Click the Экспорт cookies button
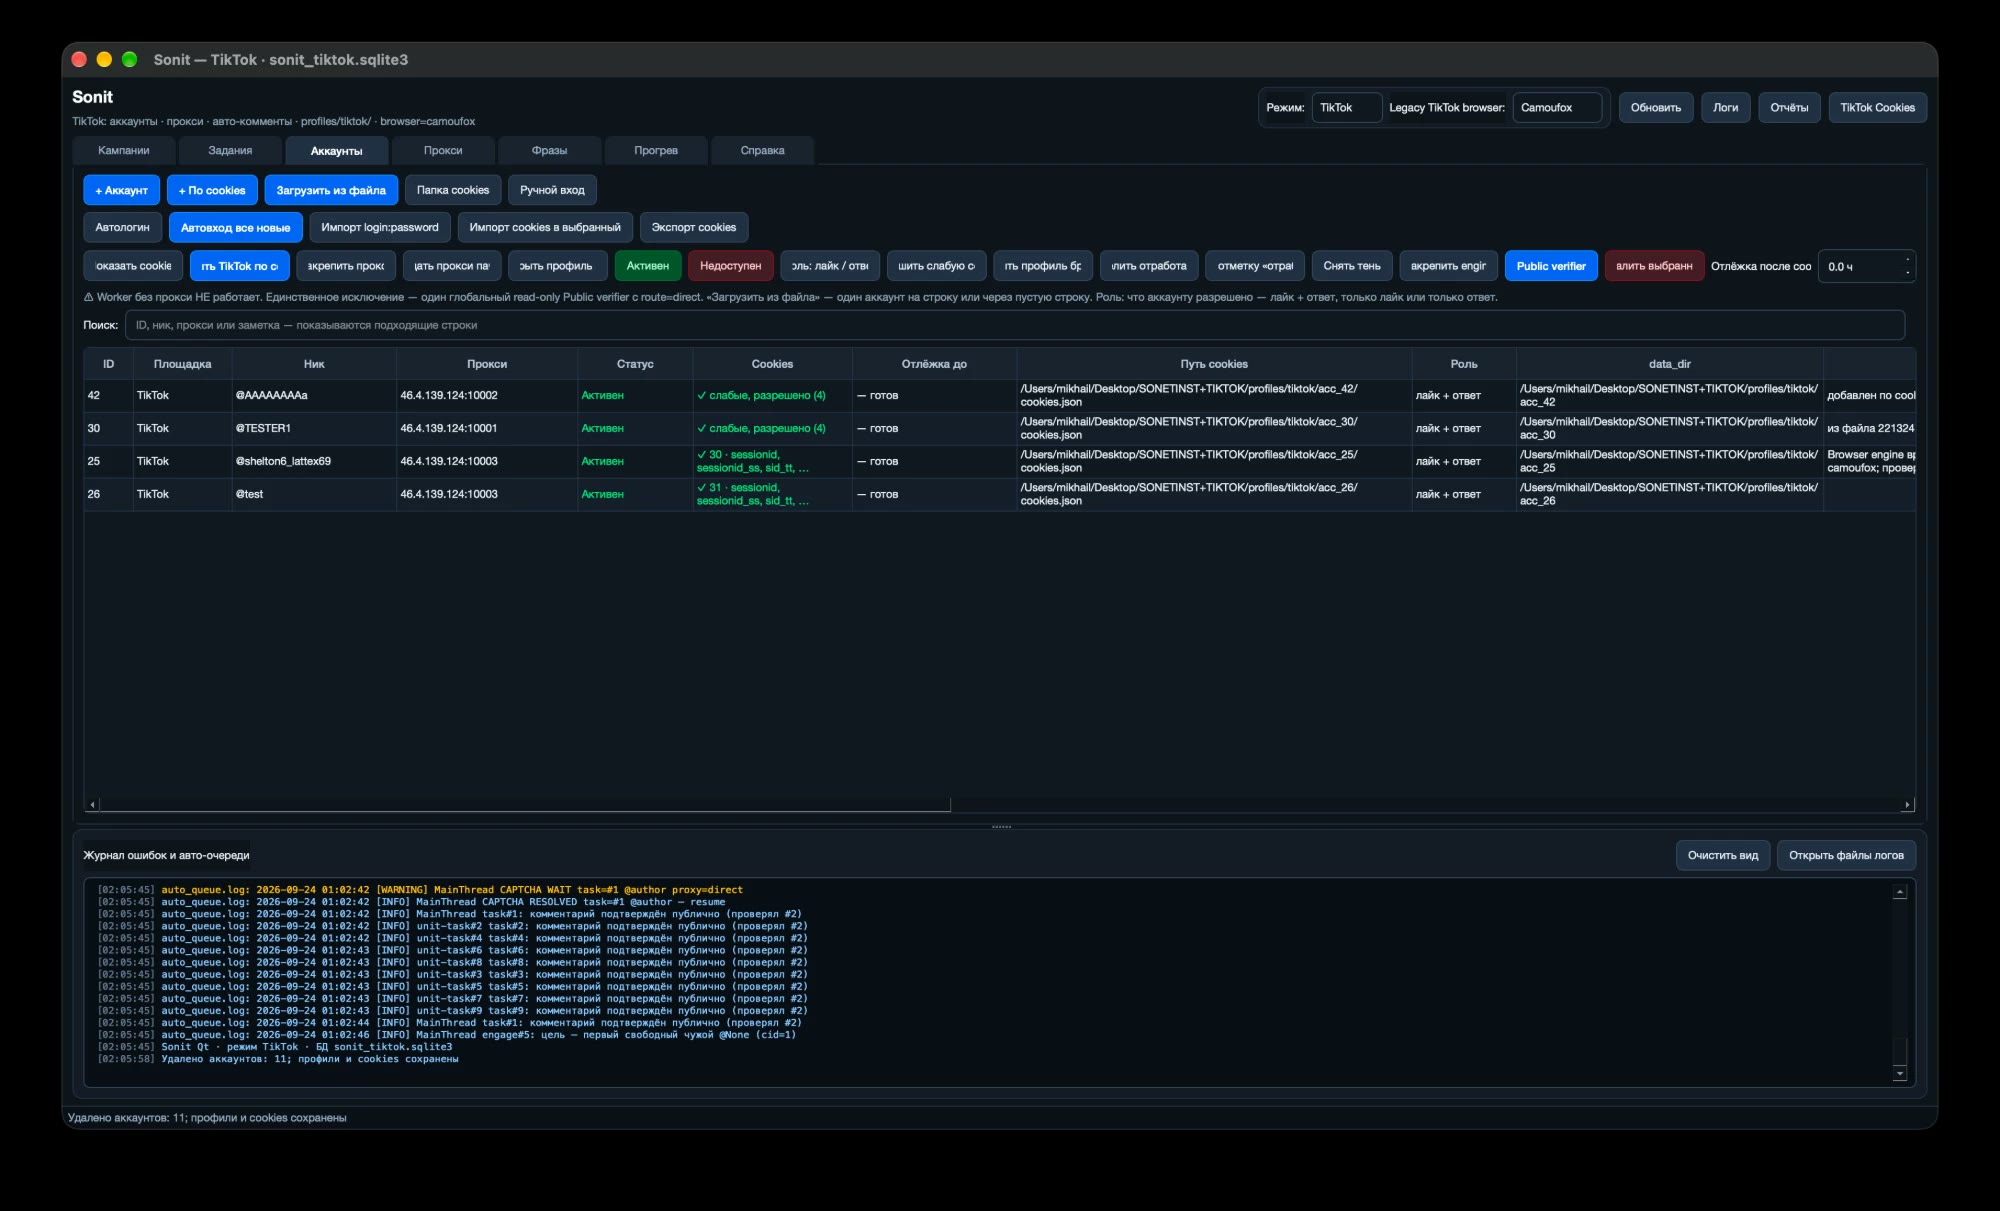 pos(694,227)
